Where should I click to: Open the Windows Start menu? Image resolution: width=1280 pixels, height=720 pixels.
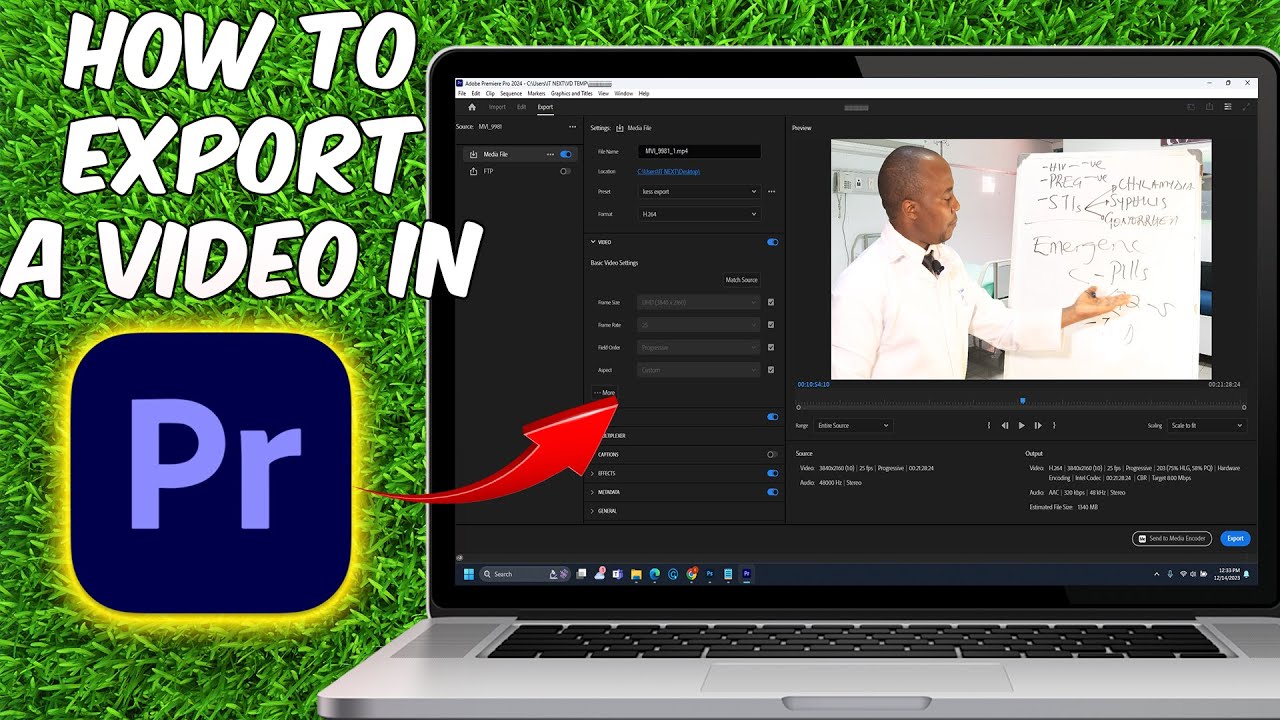[469, 574]
